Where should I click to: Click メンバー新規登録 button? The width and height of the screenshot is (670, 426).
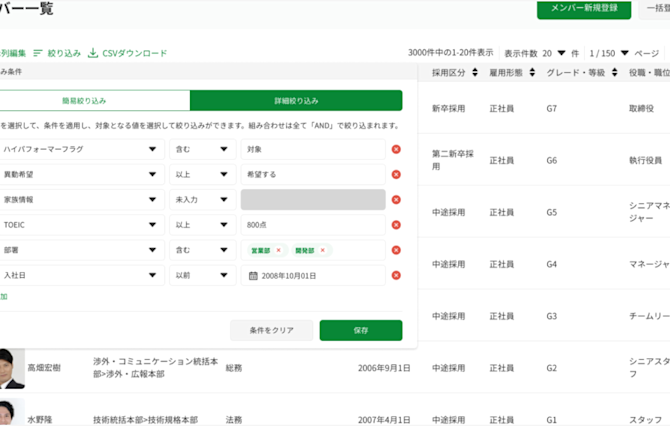(584, 9)
